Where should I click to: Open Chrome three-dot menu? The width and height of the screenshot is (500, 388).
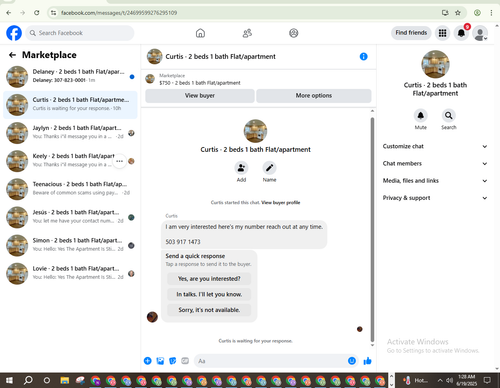pos(491,13)
